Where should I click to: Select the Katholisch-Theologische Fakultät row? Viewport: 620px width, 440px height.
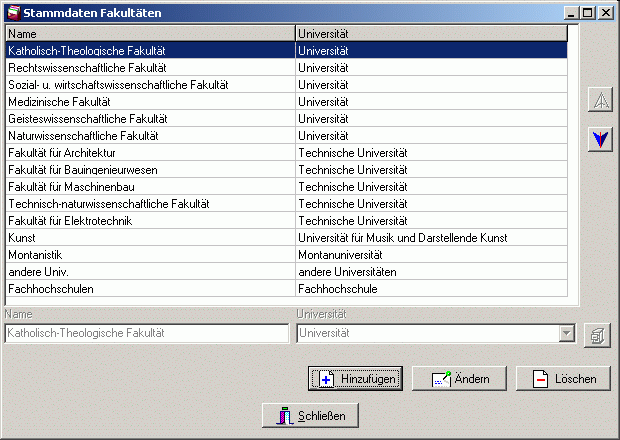click(x=287, y=51)
